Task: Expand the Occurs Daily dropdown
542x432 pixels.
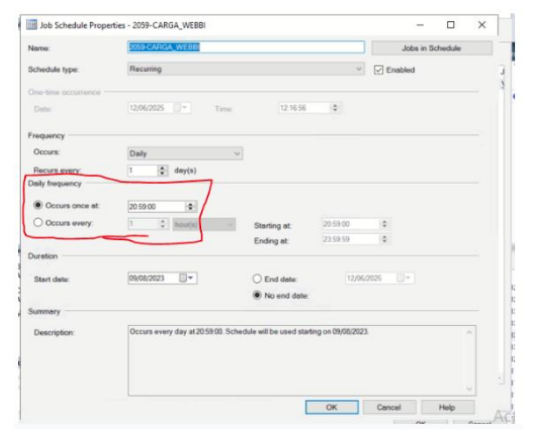Action: point(185,153)
